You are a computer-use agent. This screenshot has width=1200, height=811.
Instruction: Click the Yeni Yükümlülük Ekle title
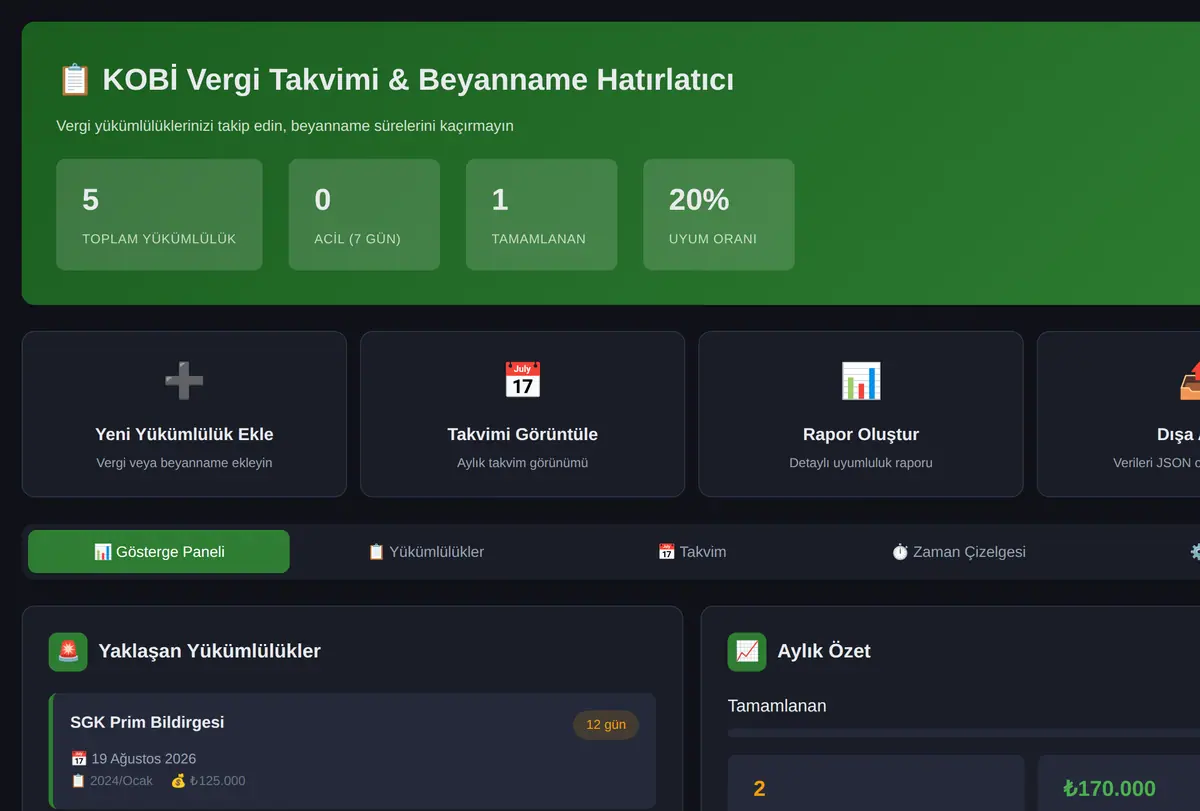click(184, 434)
